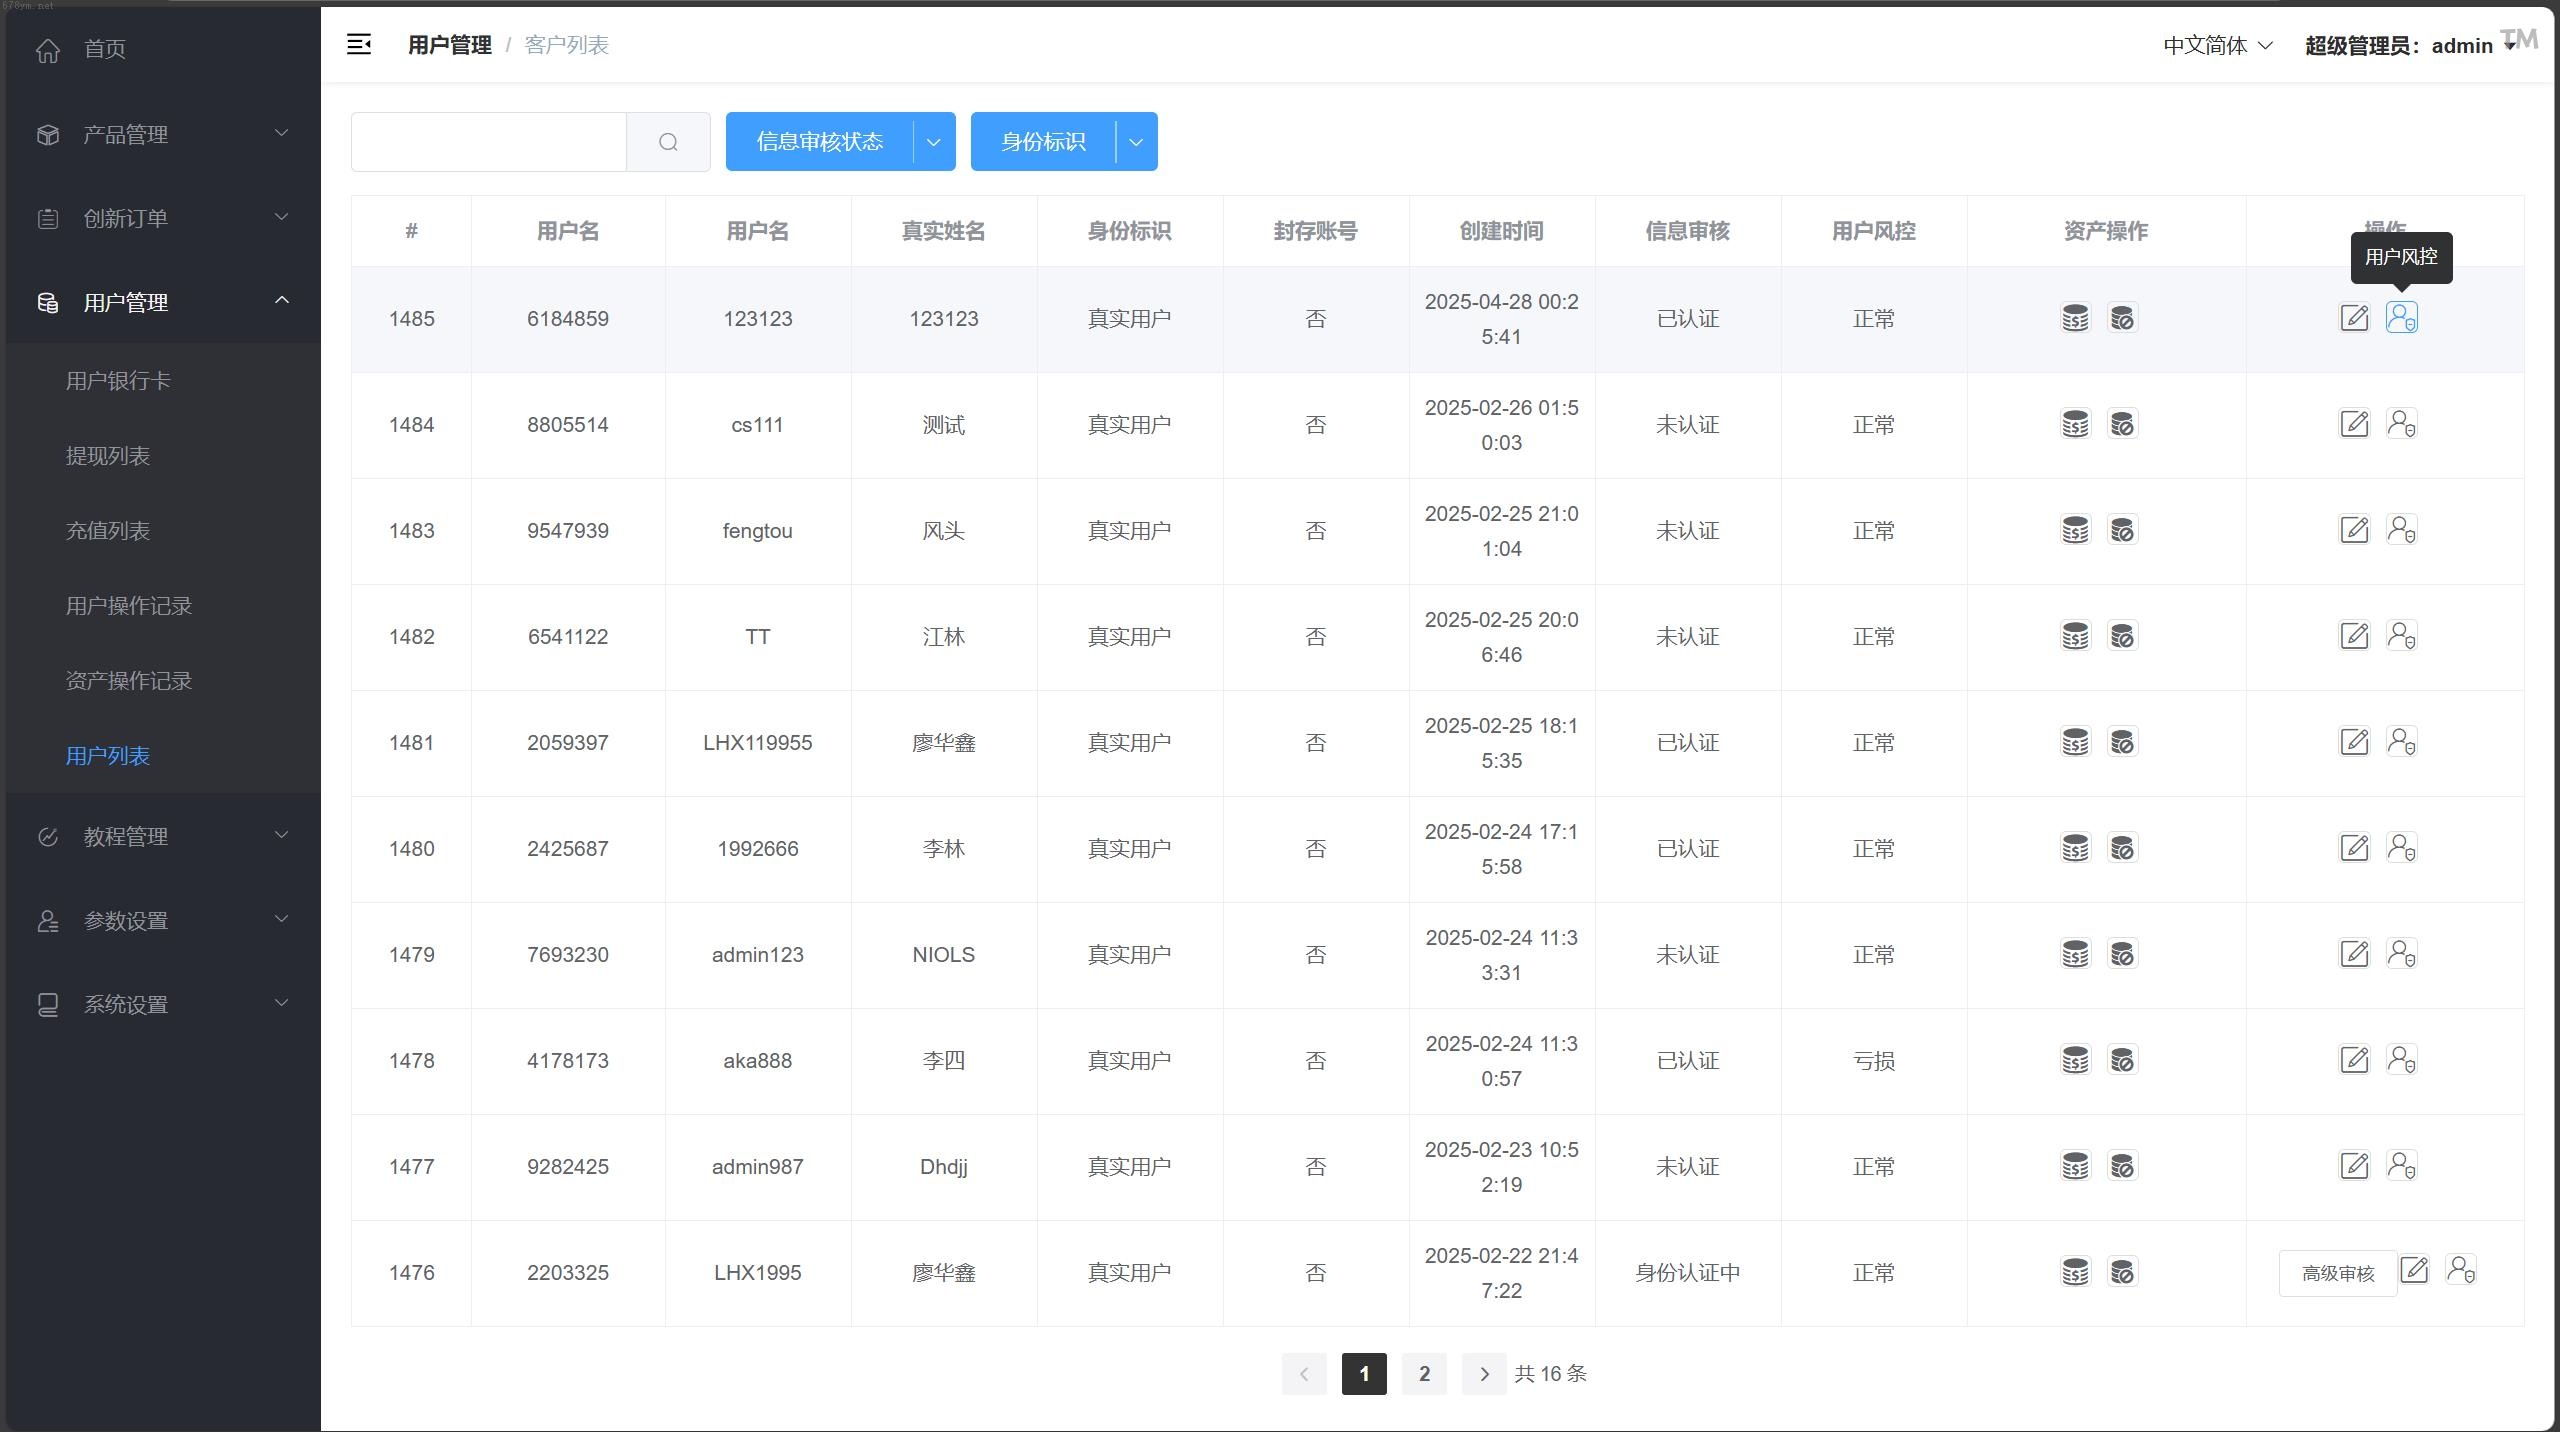Click the search text input field
Viewport: 2560px width, 1432px height.
[x=489, y=142]
